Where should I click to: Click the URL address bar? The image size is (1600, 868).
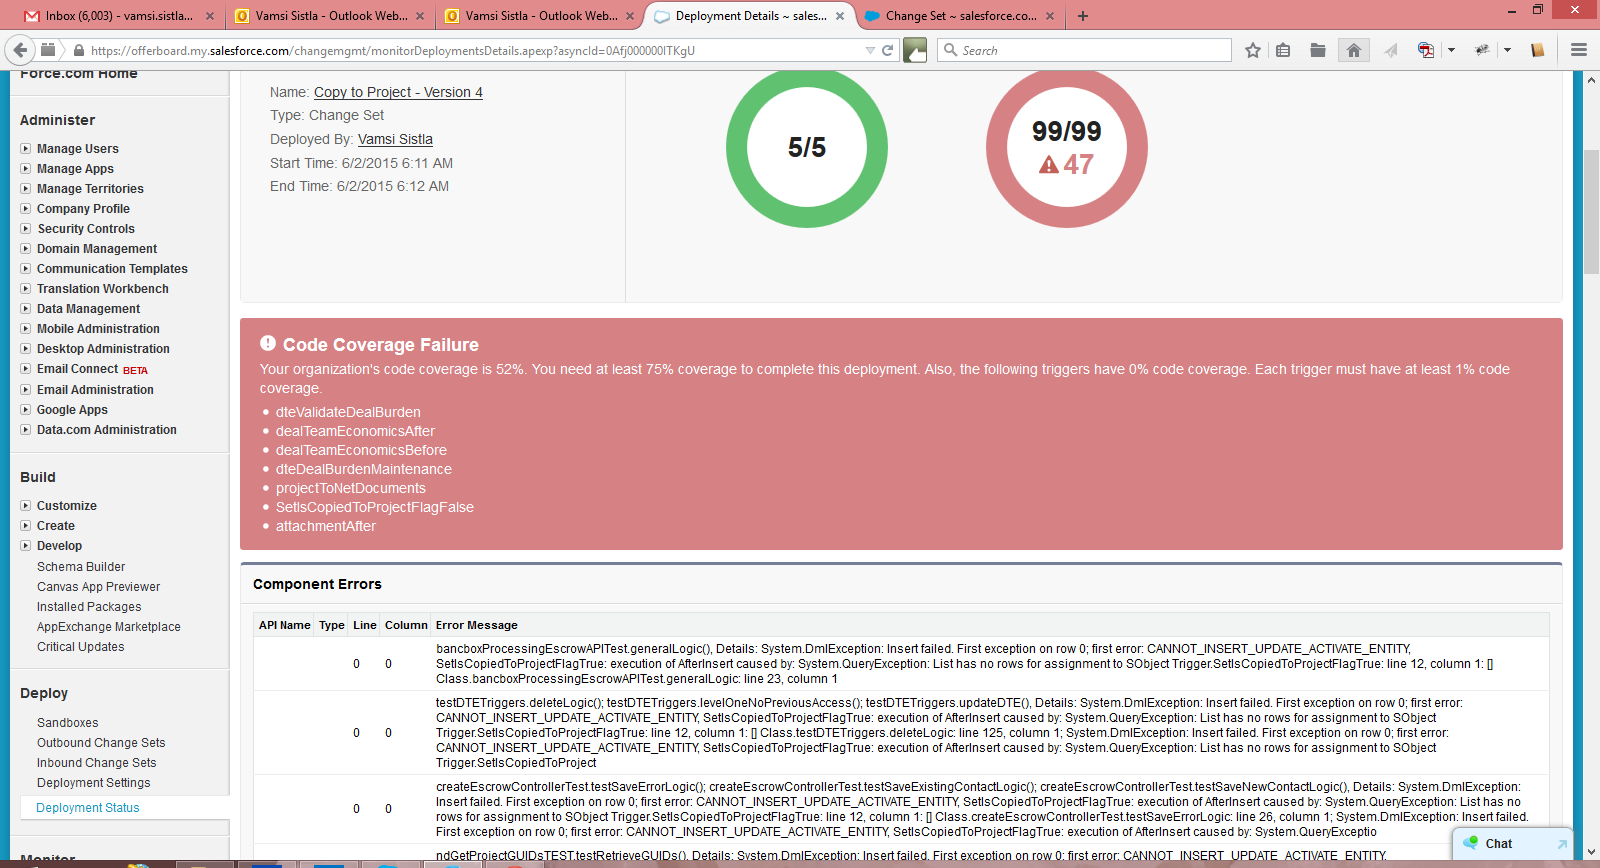[x=475, y=50]
